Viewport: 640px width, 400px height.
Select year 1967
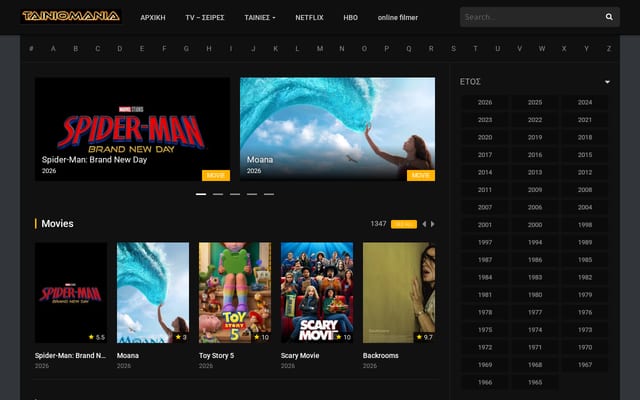point(585,365)
